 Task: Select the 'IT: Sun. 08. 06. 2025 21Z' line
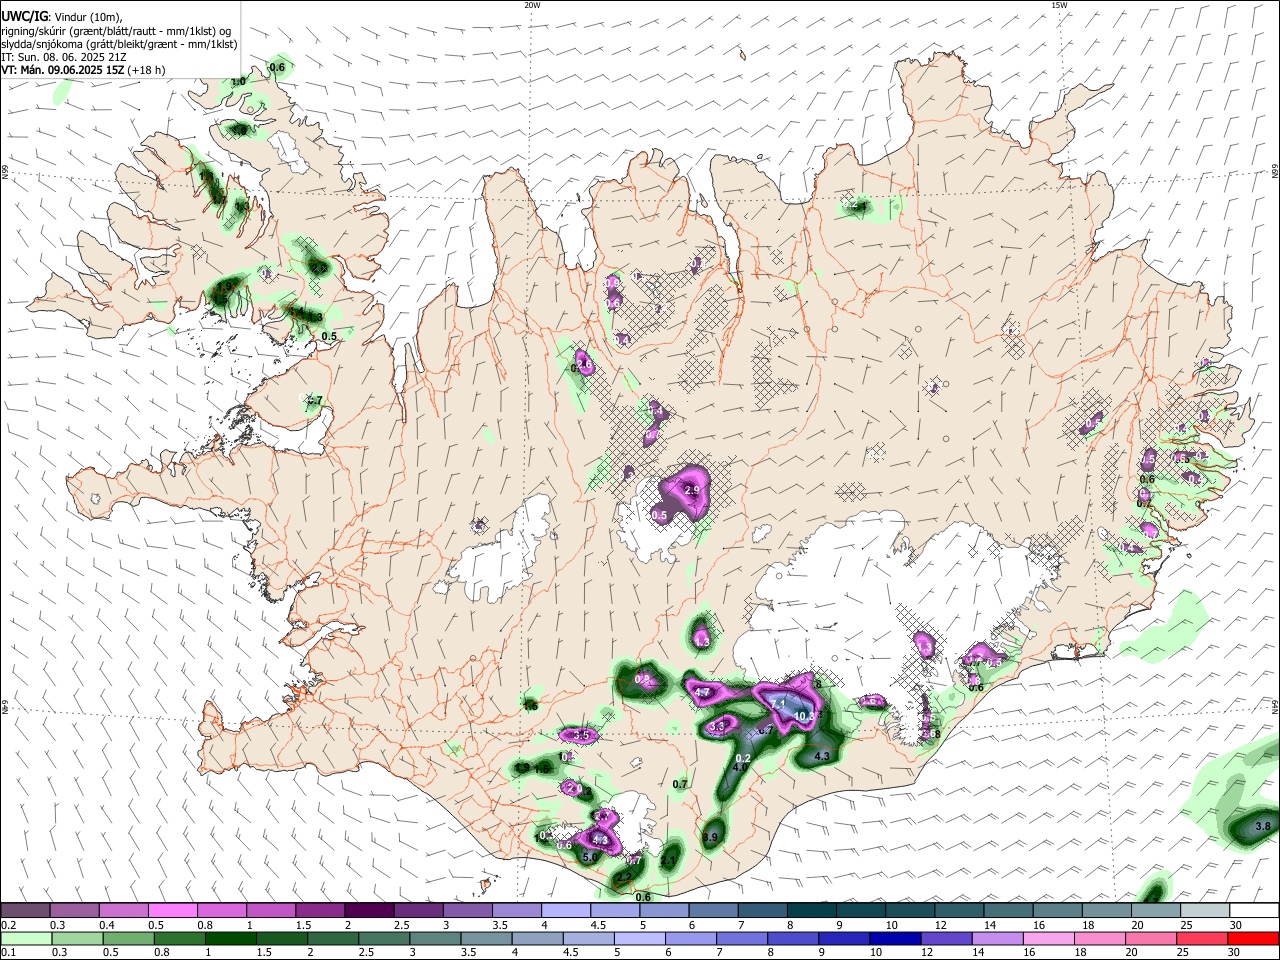[66, 57]
